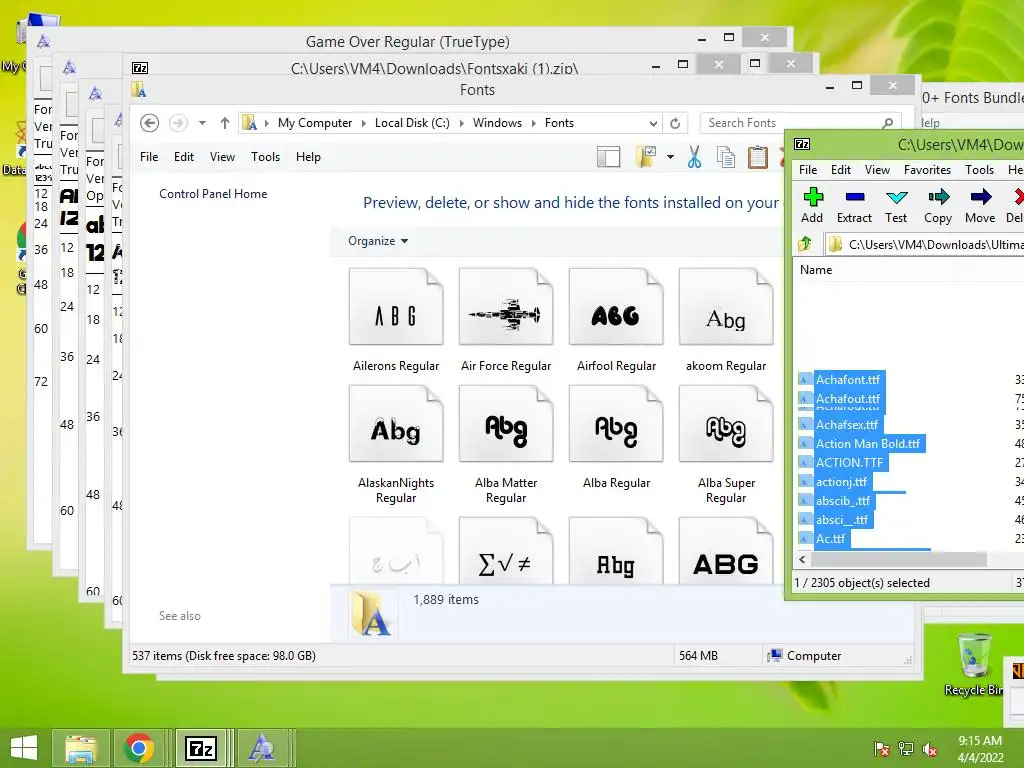
Task: Select the Ailerons Regular font
Action: click(x=396, y=320)
